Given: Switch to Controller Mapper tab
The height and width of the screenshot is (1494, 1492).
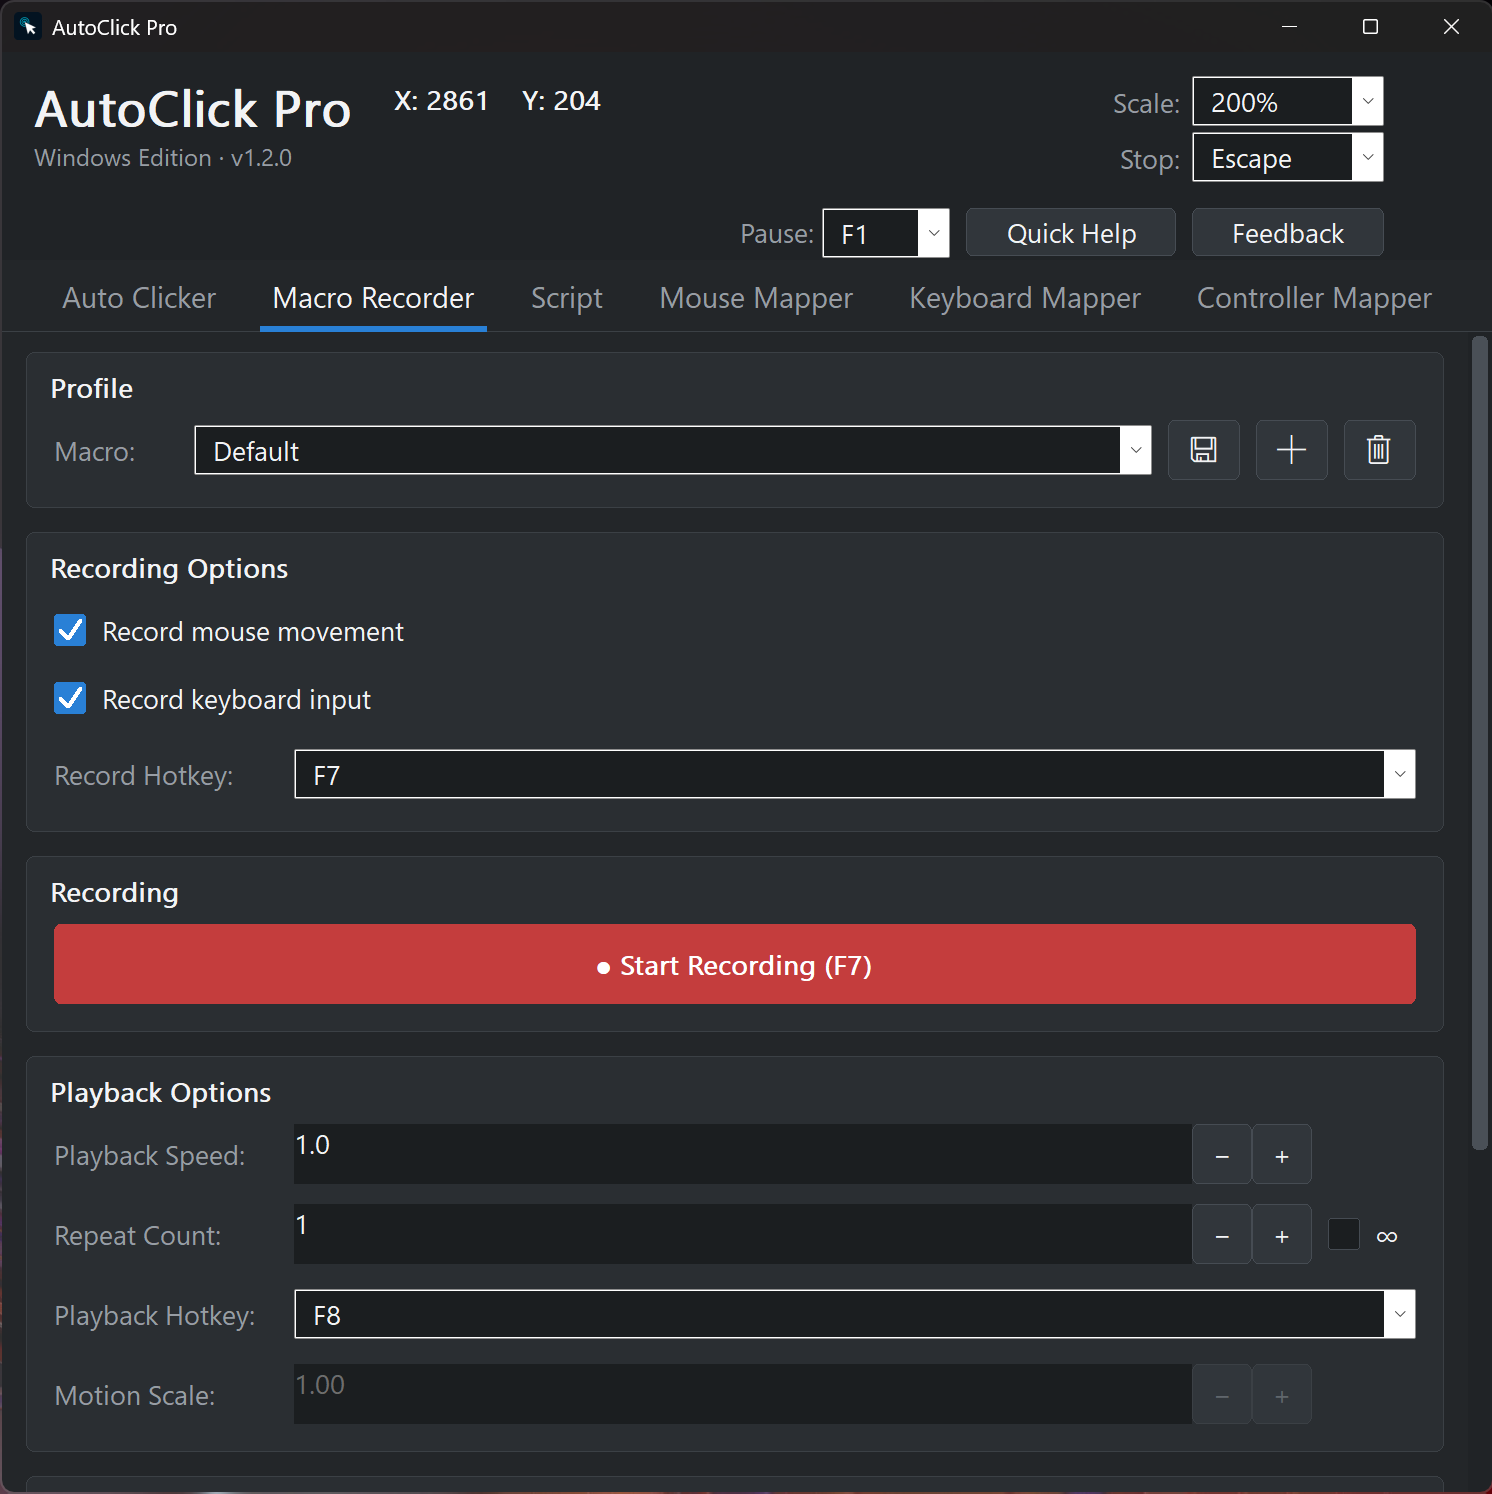Looking at the screenshot, I should coord(1314,298).
